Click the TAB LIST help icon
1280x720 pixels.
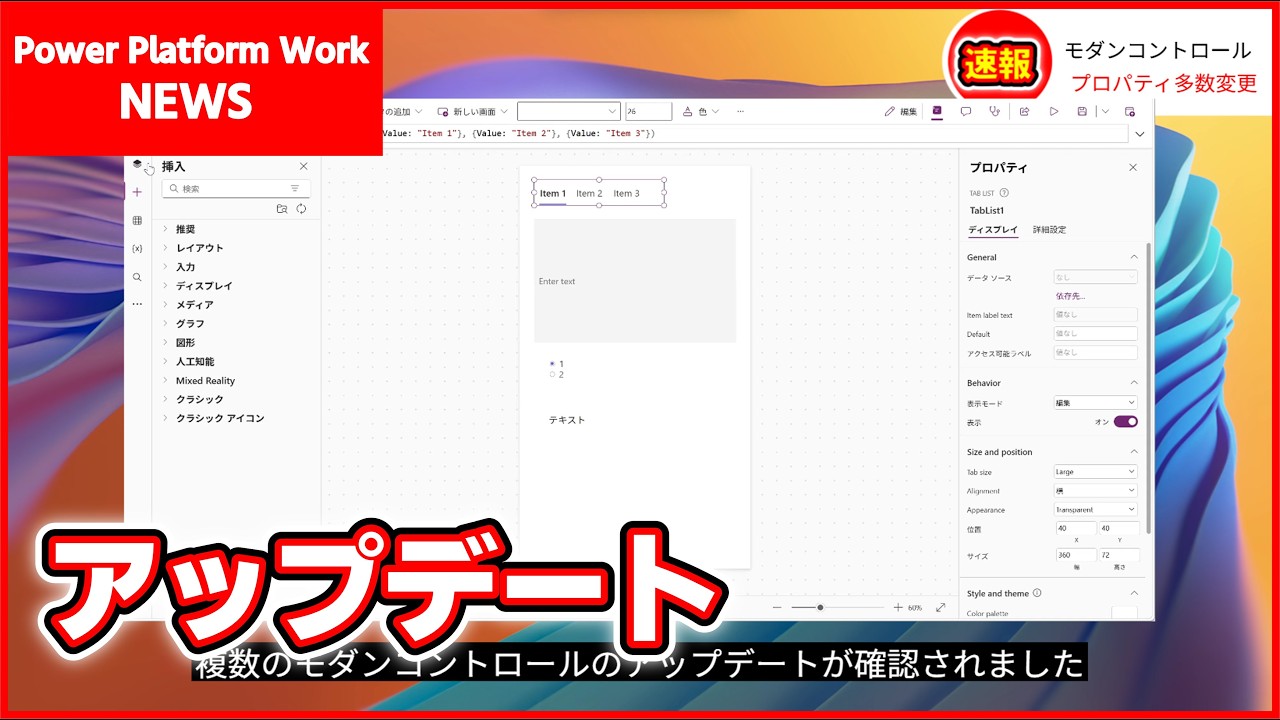point(1004,193)
